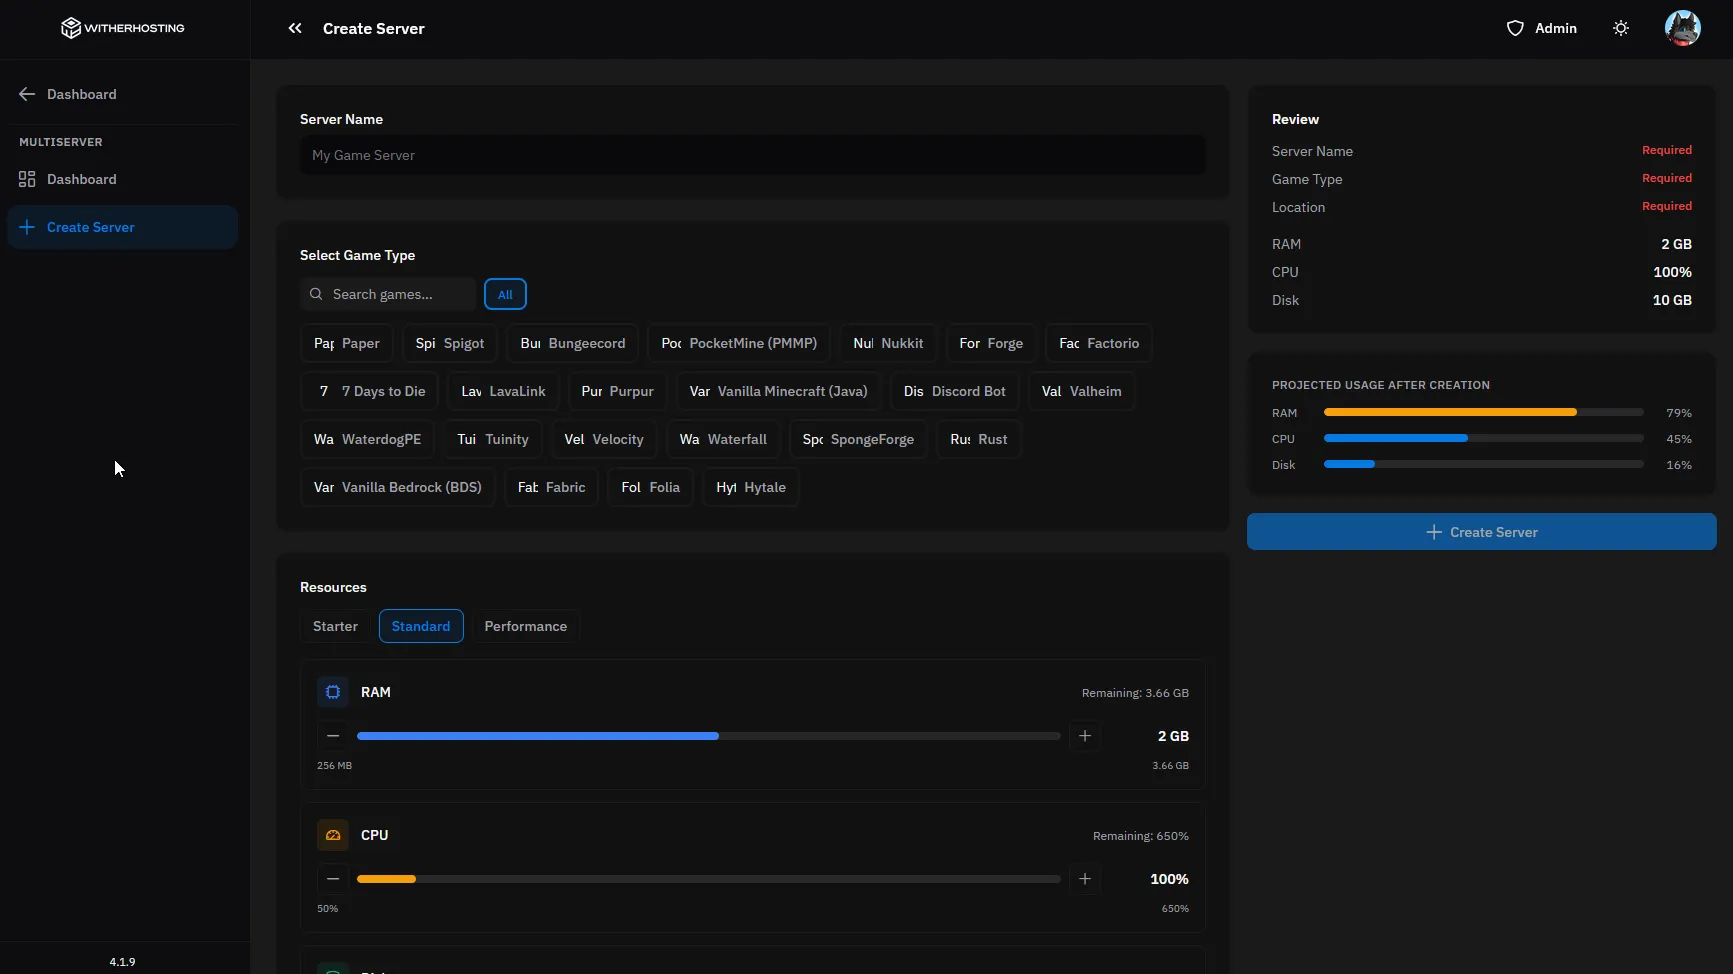Choose Hytale game type
This screenshot has height=974, width=1733.
(751, 487)
